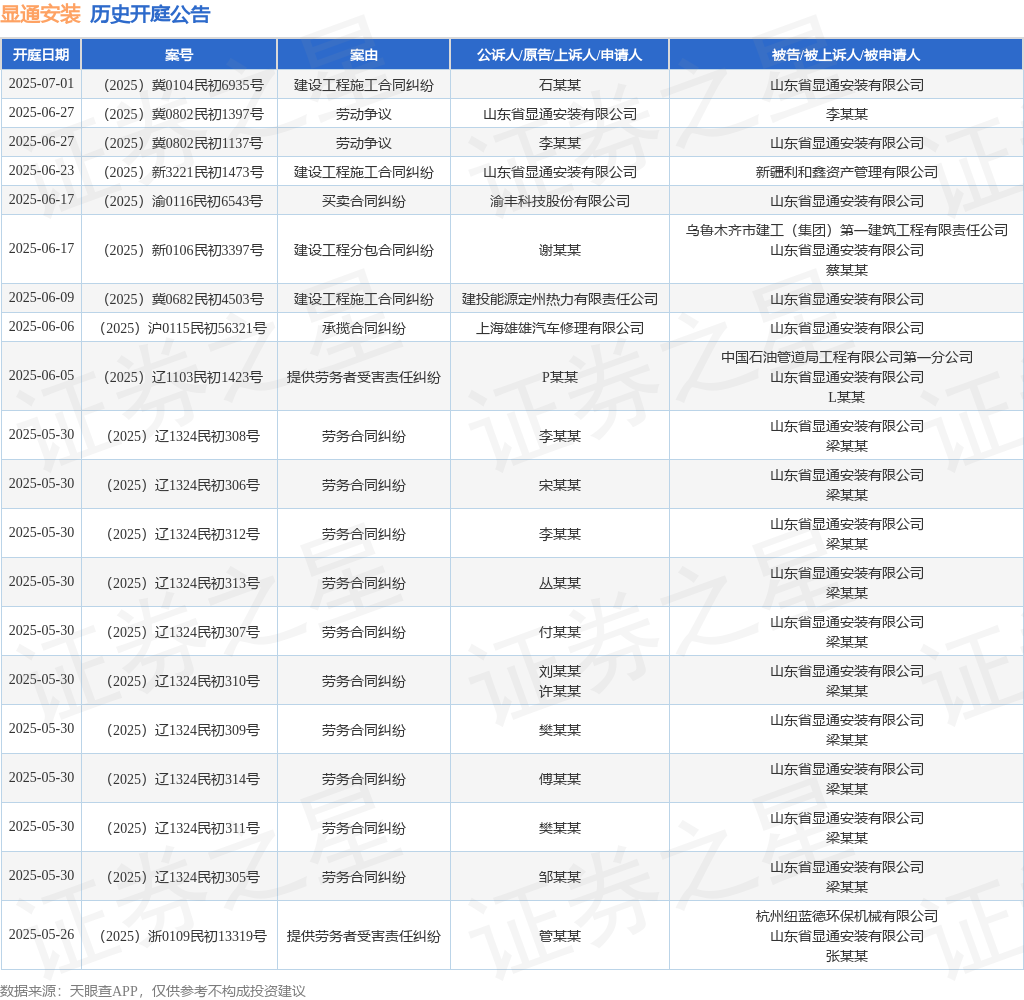
Task: Click the 承揽合同纠纷 cause cell
Action: click(x=364, y=328)
